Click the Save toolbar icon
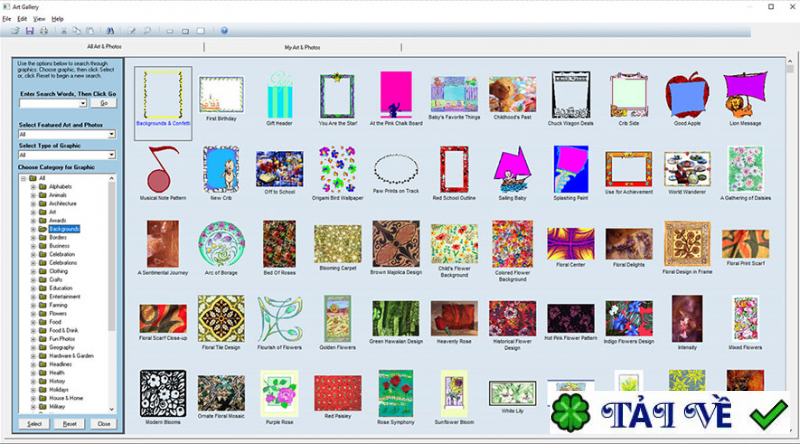This screenshot has height=444, width=800. [x=30, y=31]
